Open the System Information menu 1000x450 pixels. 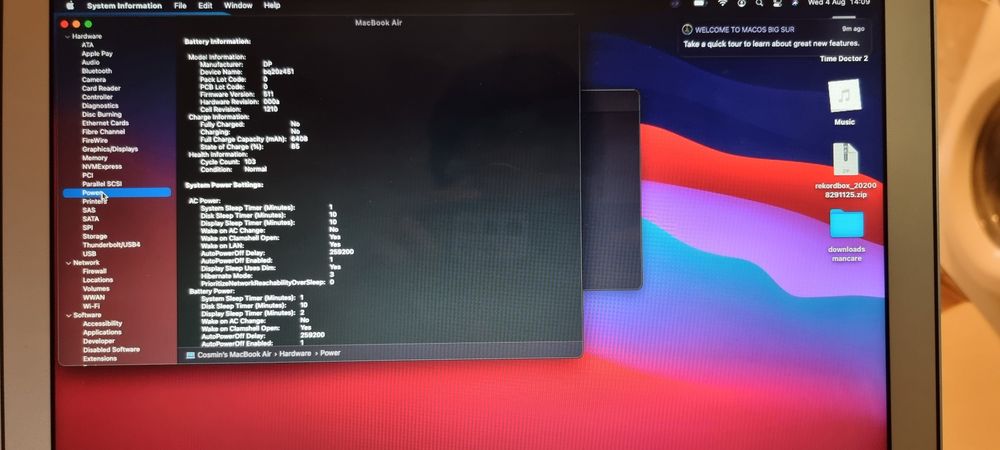[124, 6]
